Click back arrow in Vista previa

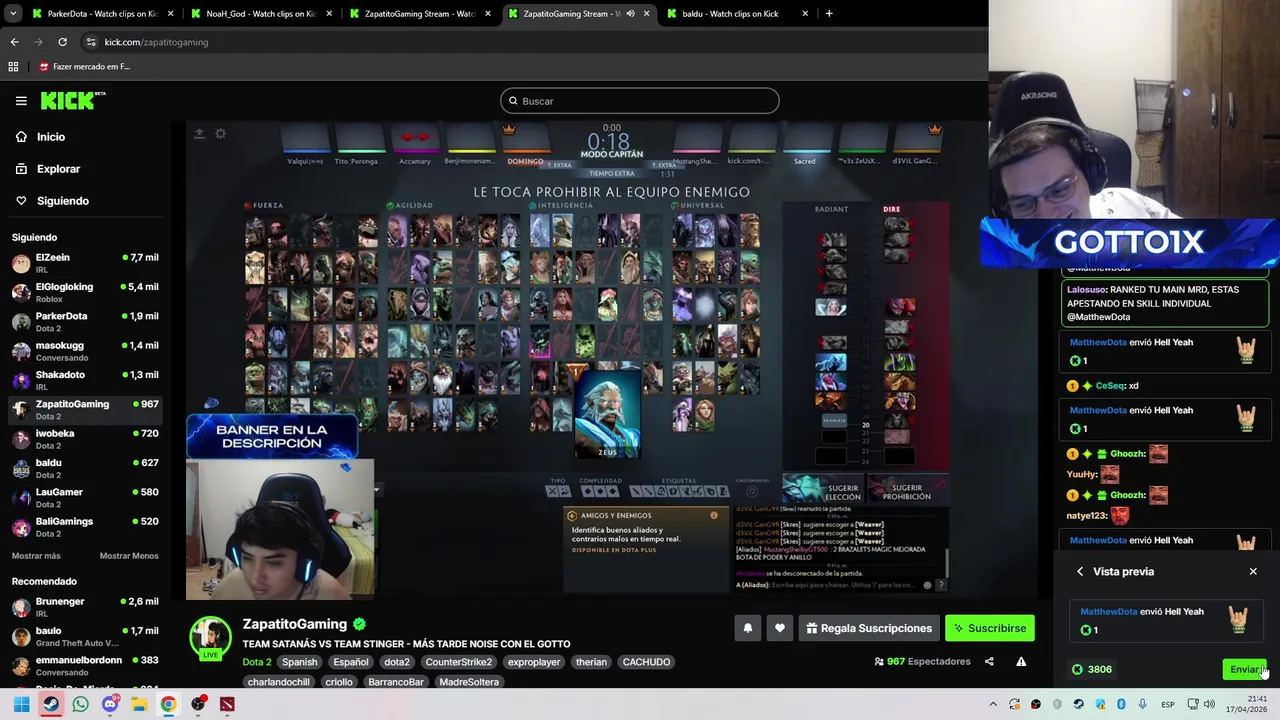coord(1080,571)
